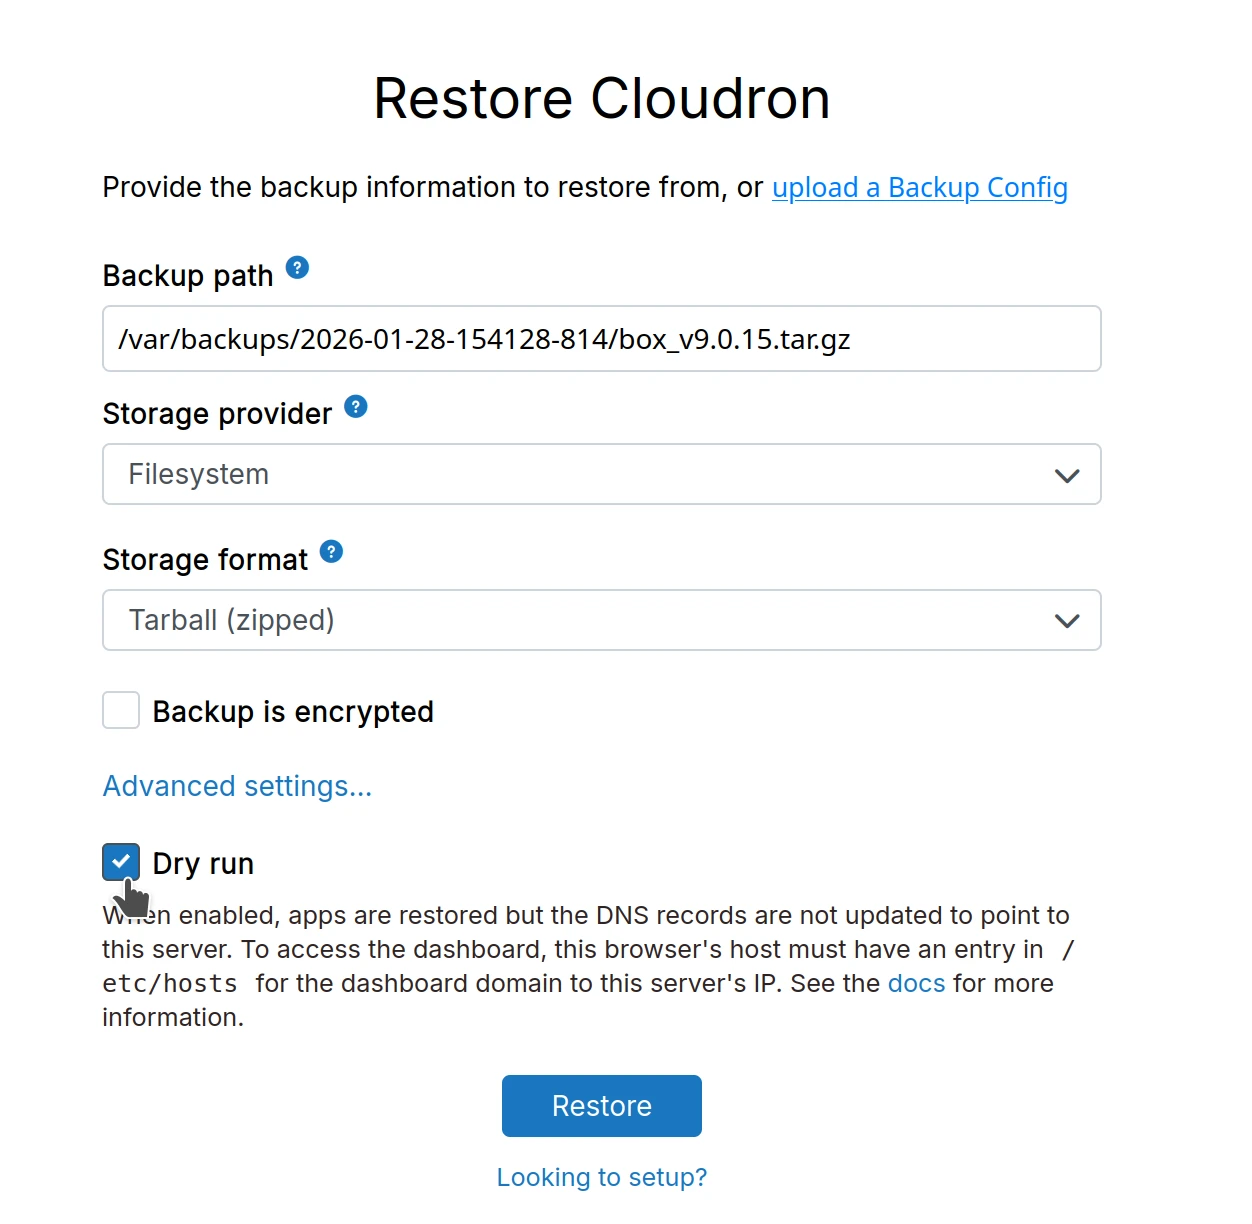Screen dimensions: 1252x1224
Task: Uncheck the Dry run checkbox
Action: (120, 861)
